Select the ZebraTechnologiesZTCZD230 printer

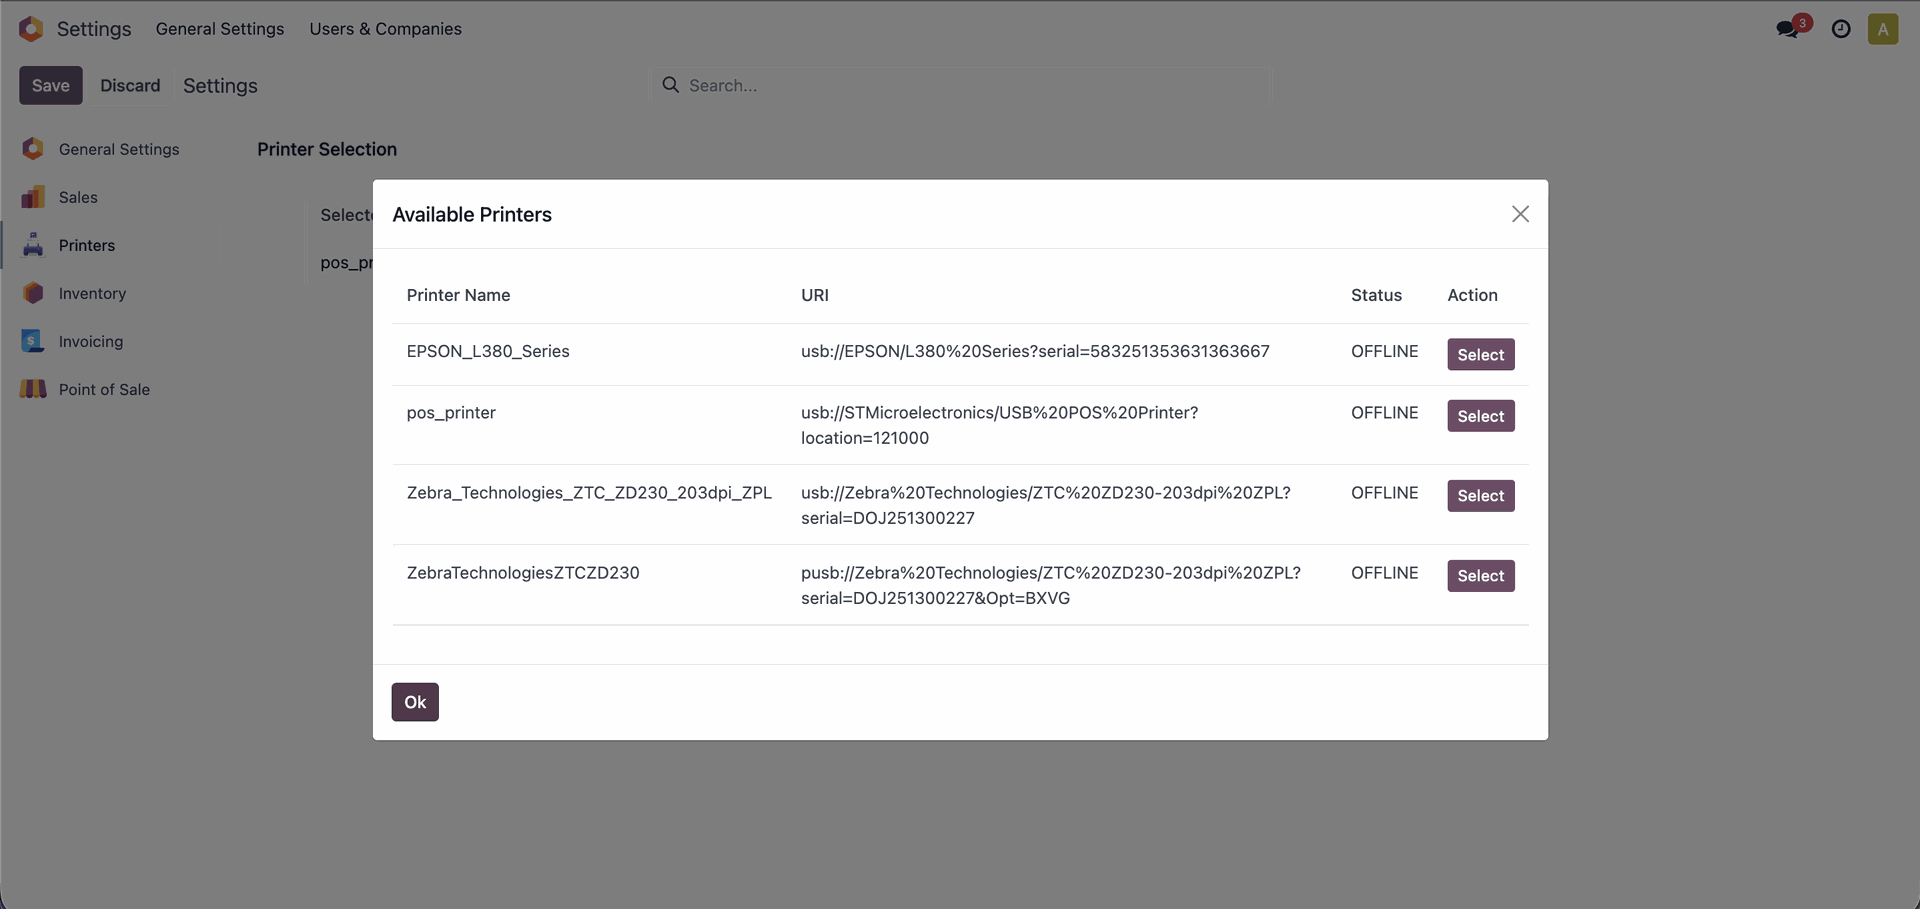pyautogui.click(x=1480, y=576)
